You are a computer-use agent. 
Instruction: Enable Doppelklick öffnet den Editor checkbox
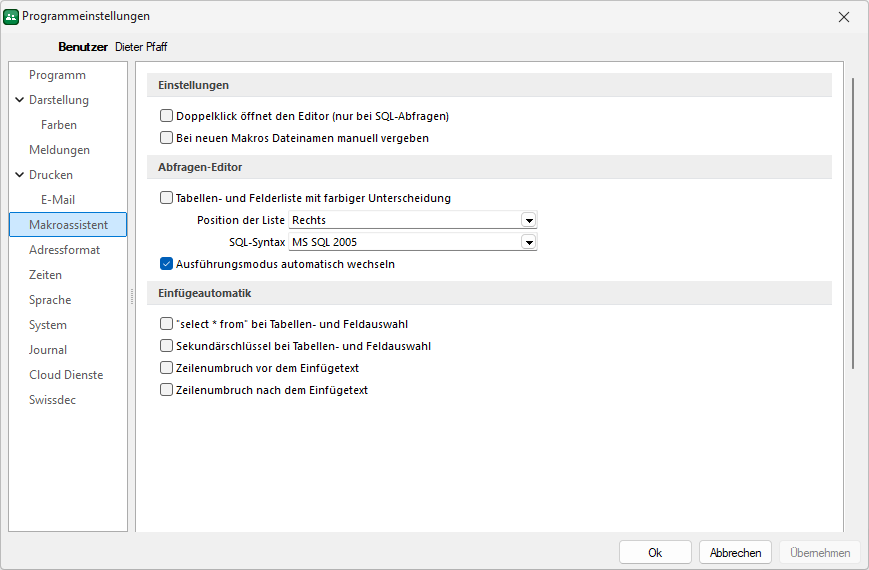click(167, 116)
